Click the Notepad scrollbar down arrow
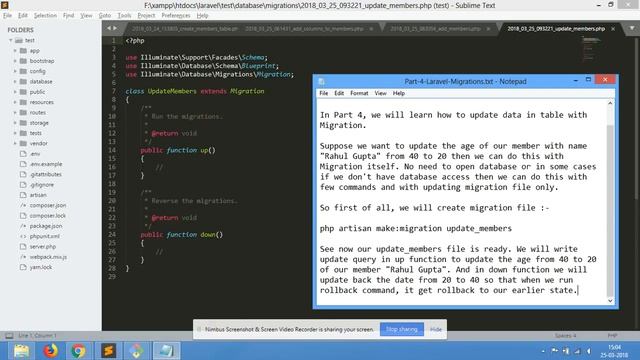 [610, 300]
